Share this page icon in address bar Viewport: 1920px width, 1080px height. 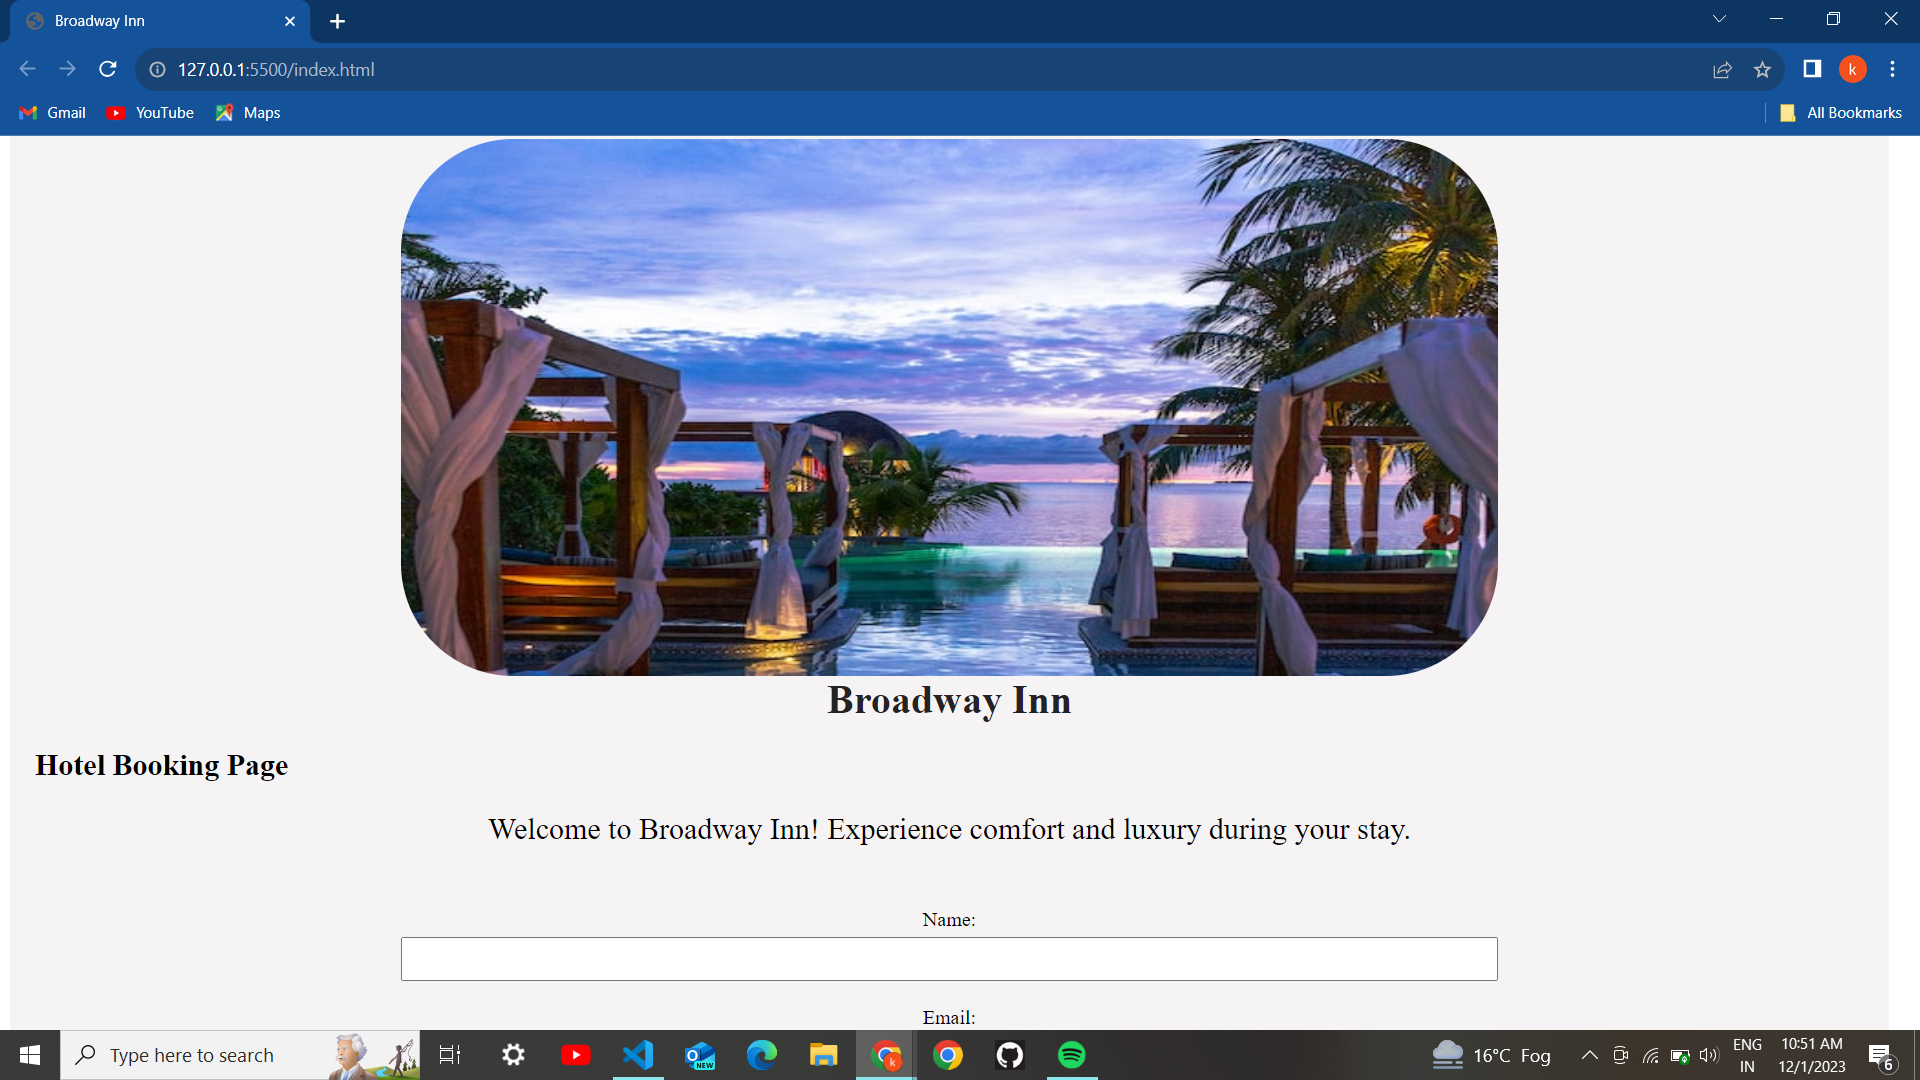point(1722,69)
